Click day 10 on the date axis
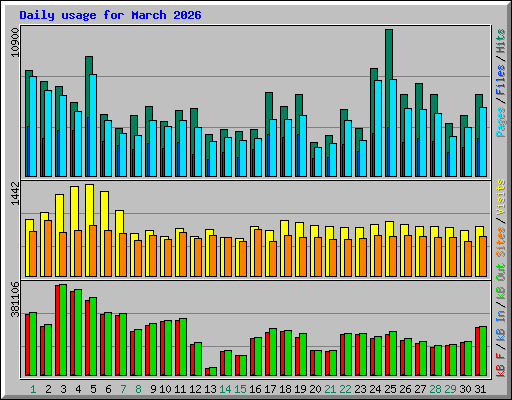Screen dimensions: 512x400 165,389
